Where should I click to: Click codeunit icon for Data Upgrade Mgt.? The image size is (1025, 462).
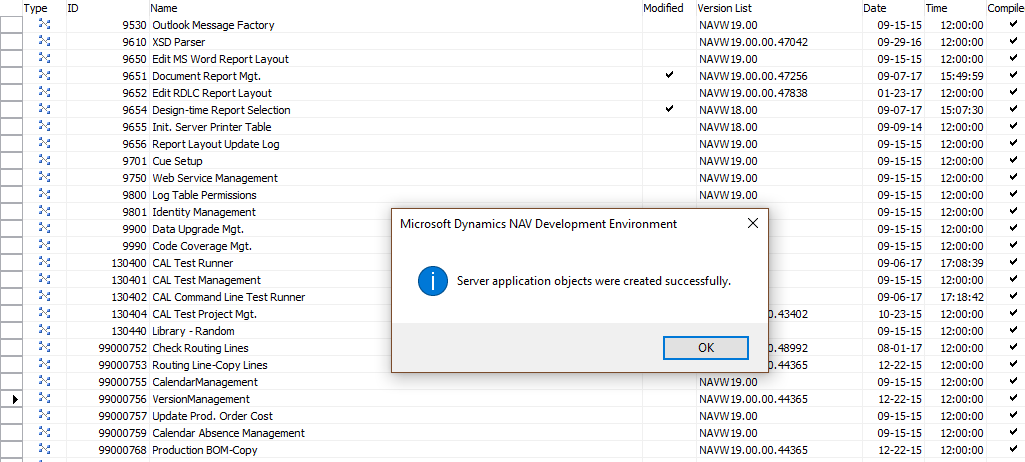point(44,229)
